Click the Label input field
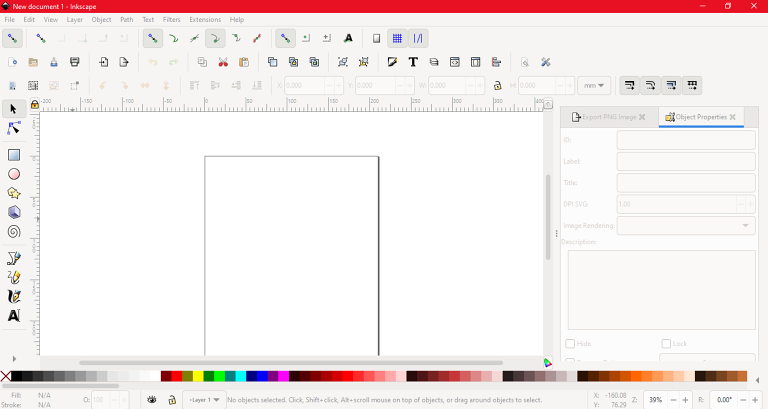Screen dimensions: 768x409 coord(686,161)
